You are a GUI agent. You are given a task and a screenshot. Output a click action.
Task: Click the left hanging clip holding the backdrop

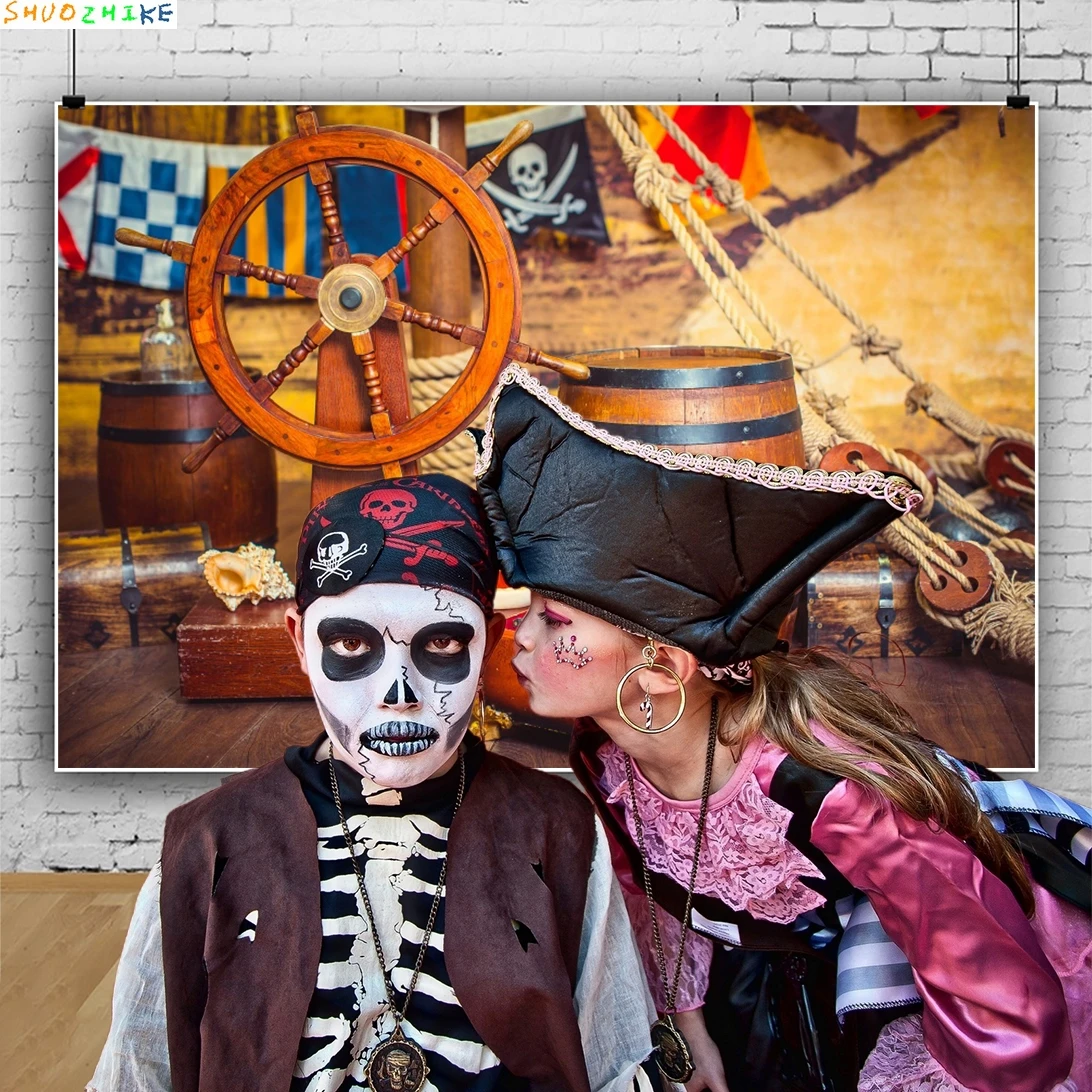[73, 99]
